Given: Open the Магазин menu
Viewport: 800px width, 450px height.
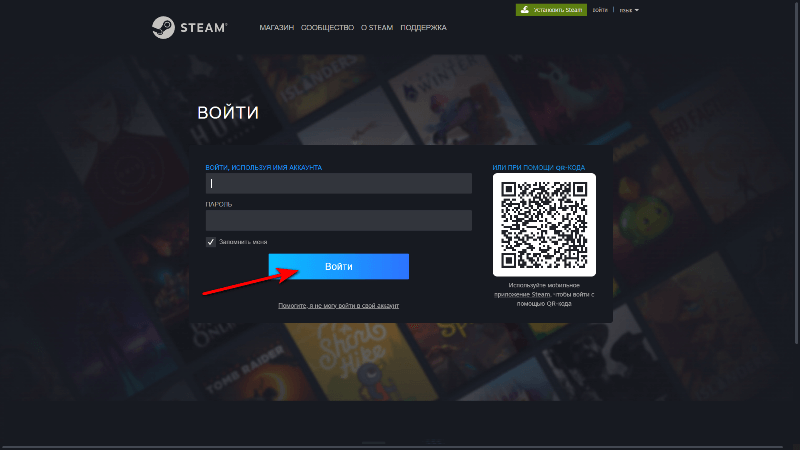Looking at the screenshot, I should coord(277,28).
